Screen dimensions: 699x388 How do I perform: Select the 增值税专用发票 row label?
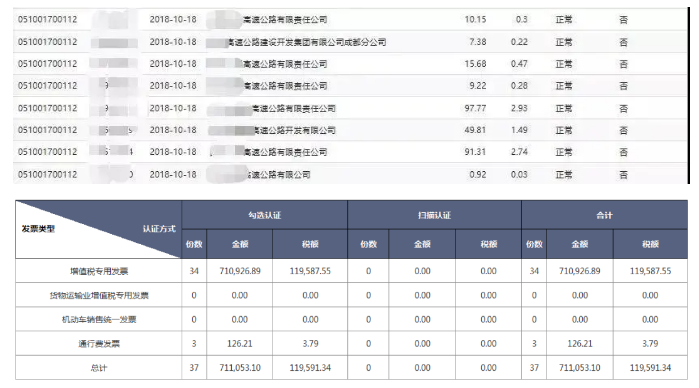[x=99, y=271]
